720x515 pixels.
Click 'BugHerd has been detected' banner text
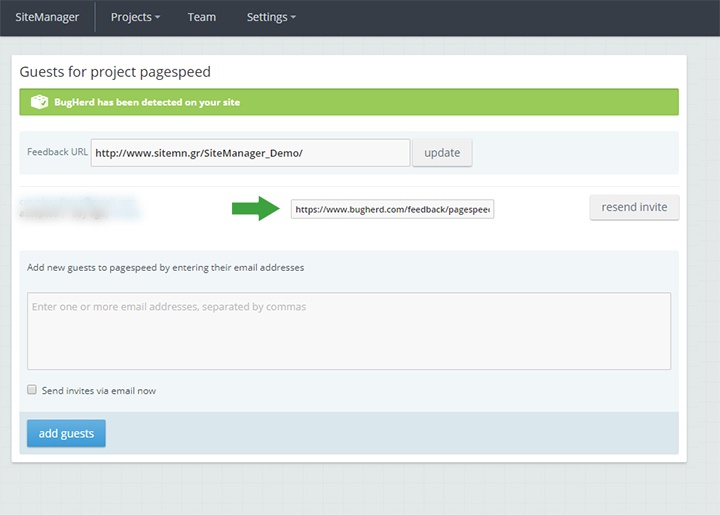147,102
